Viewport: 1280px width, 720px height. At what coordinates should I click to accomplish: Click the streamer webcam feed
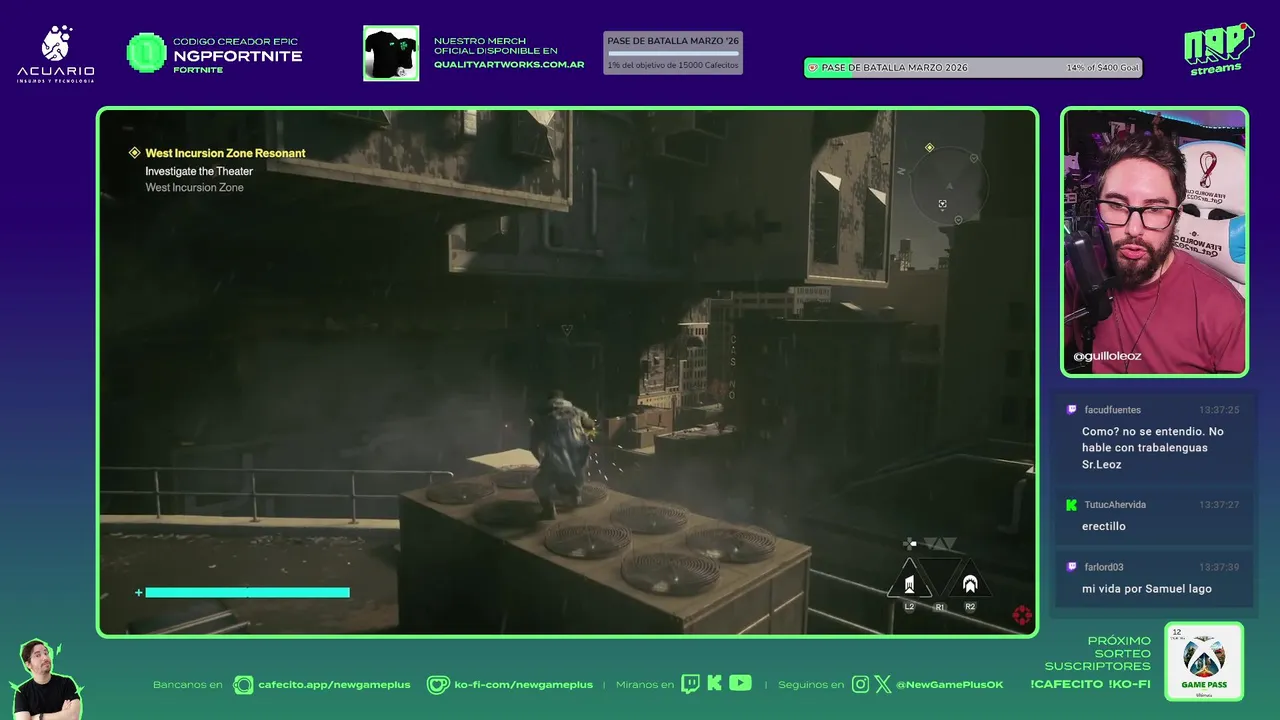1154,242
